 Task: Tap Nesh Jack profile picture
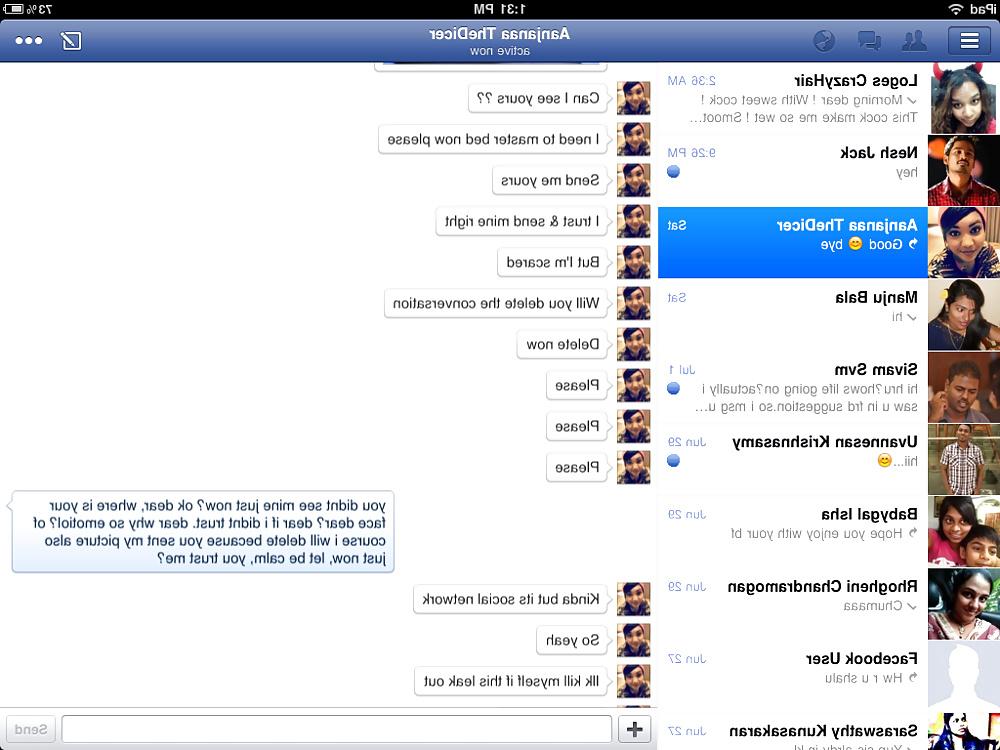pyautogui.click(x=964, y=170)
